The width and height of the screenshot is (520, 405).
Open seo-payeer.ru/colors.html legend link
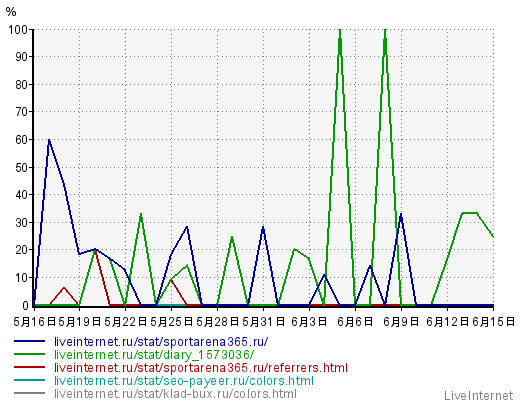184,381
